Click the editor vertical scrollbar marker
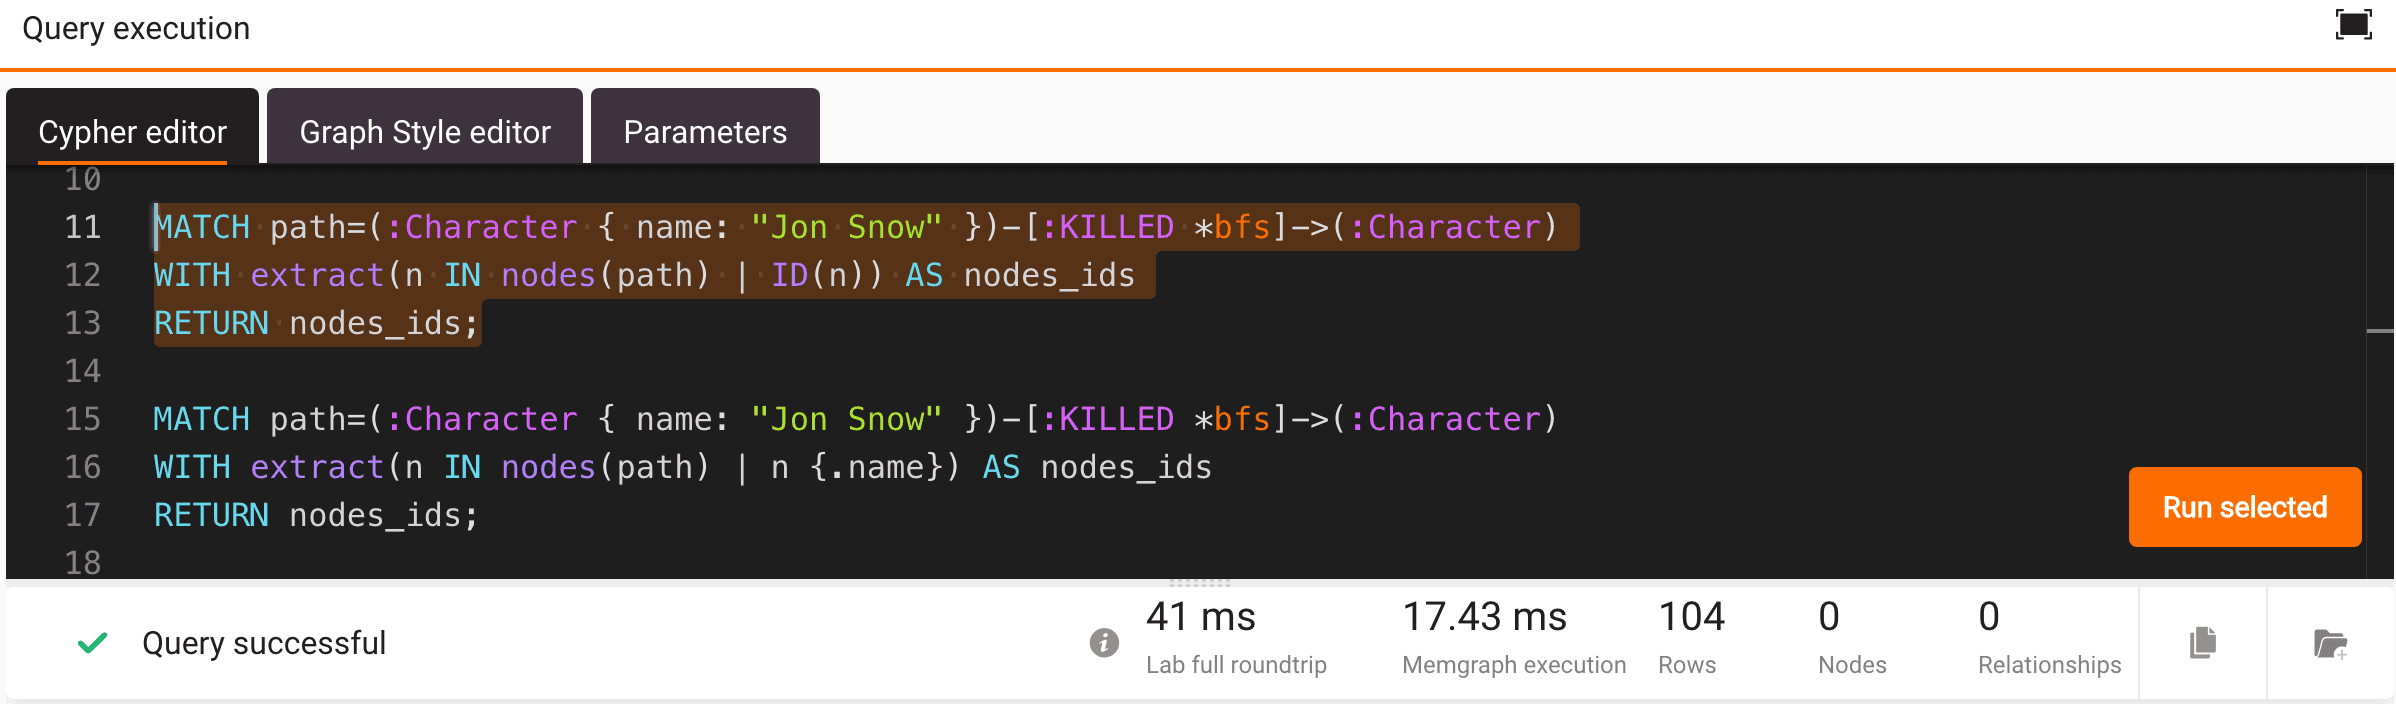Viewport: 2396px width, 704px height. [2381, 330]
